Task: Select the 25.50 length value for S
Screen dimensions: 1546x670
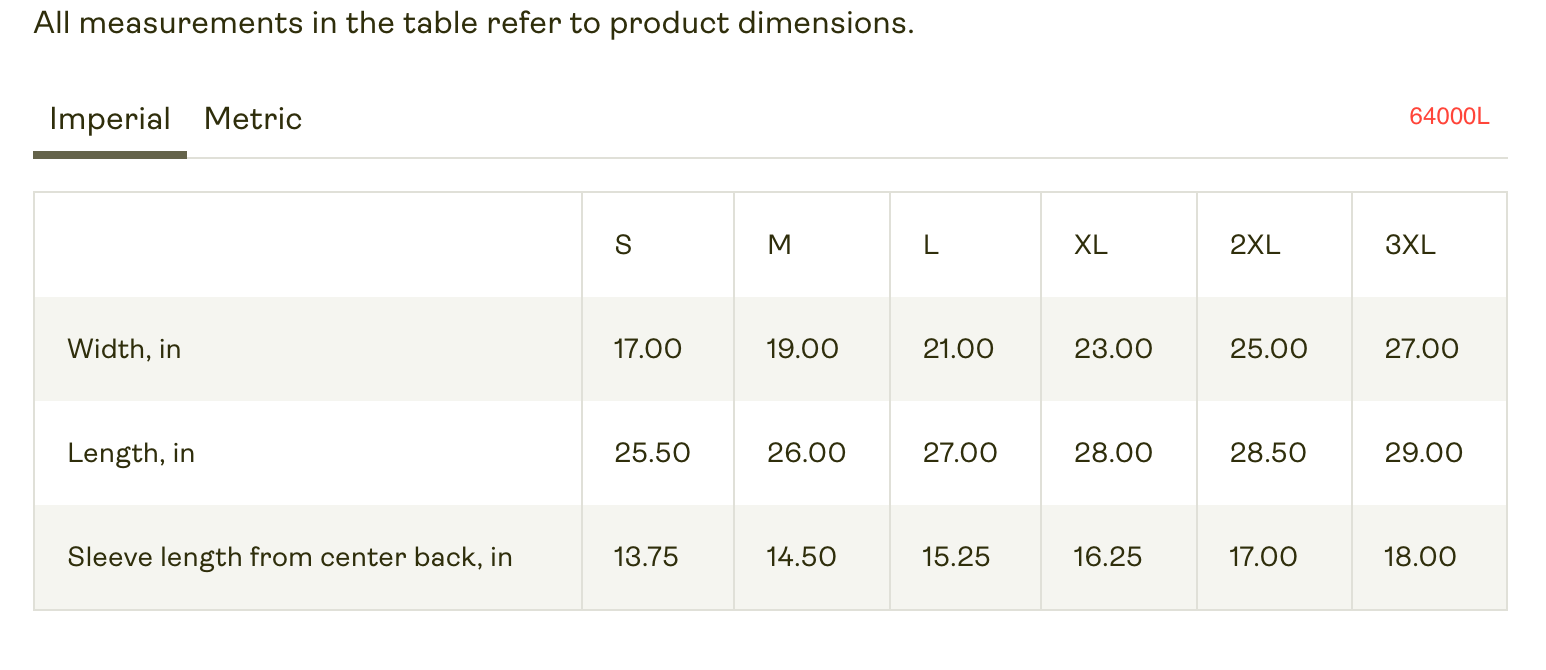Action: click(652, 453)
